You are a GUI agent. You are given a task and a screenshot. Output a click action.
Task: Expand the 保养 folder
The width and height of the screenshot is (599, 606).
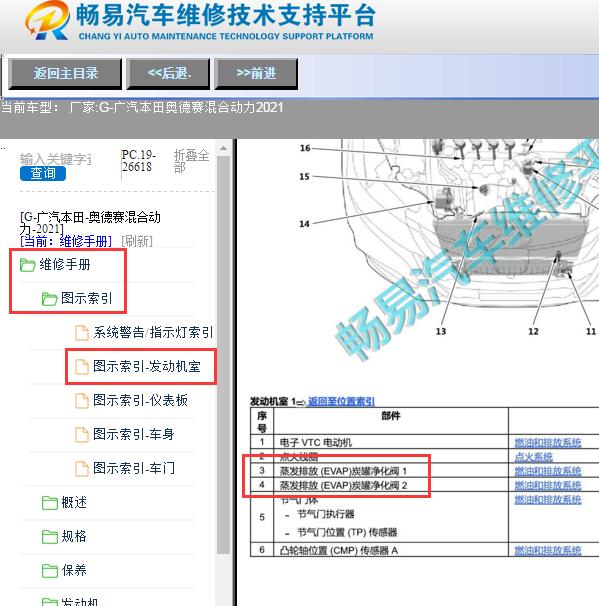tap(74, 570)
